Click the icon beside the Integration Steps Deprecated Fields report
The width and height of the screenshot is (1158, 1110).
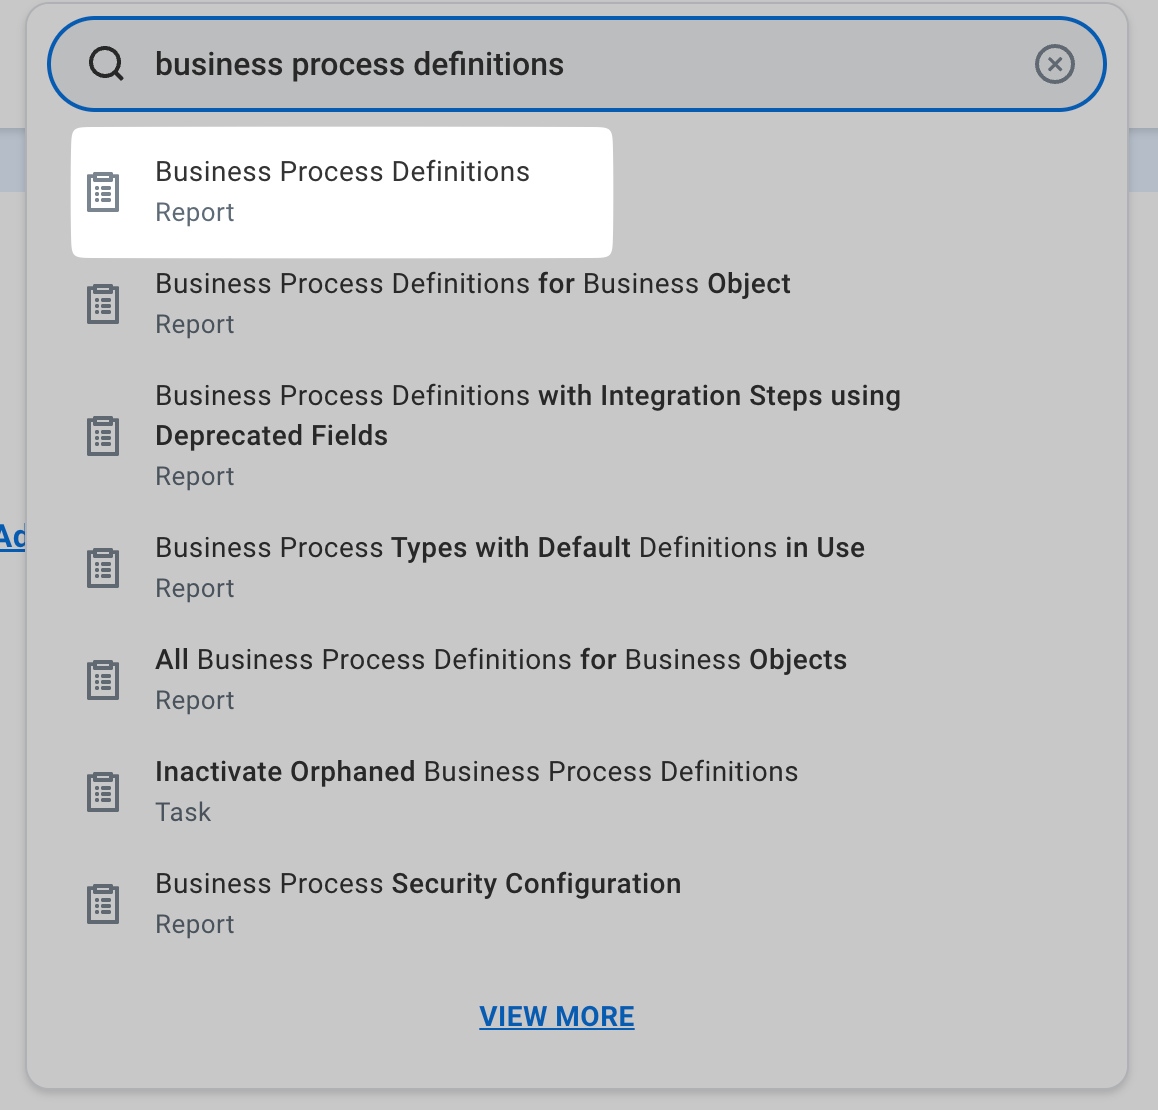(103, 436)
